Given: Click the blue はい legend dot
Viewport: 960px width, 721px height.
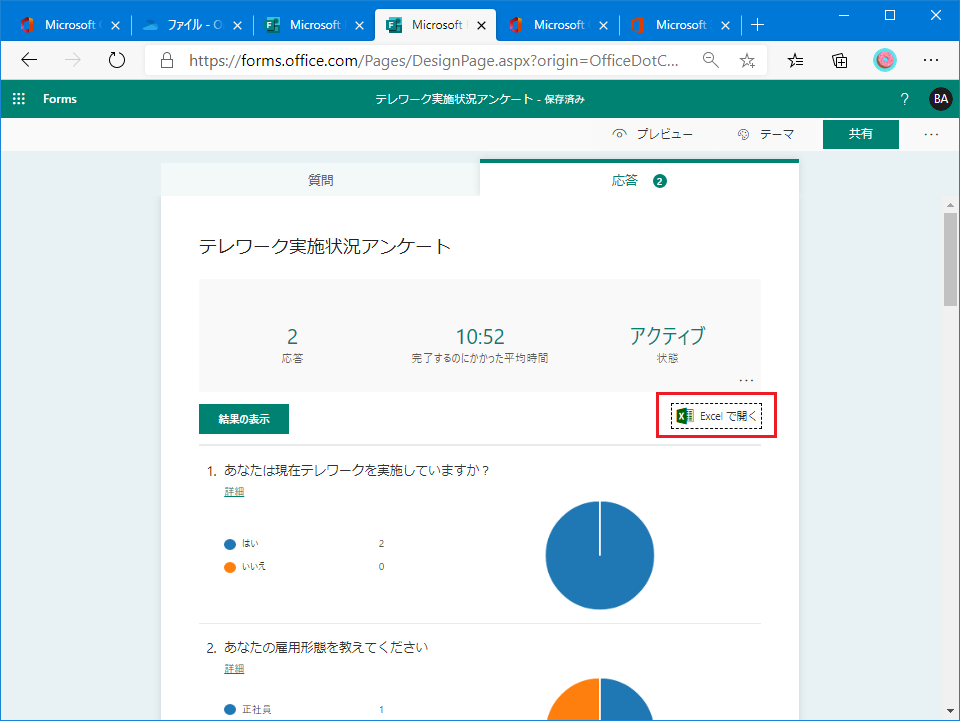Looking at the screenshot, I should [230, 544].
